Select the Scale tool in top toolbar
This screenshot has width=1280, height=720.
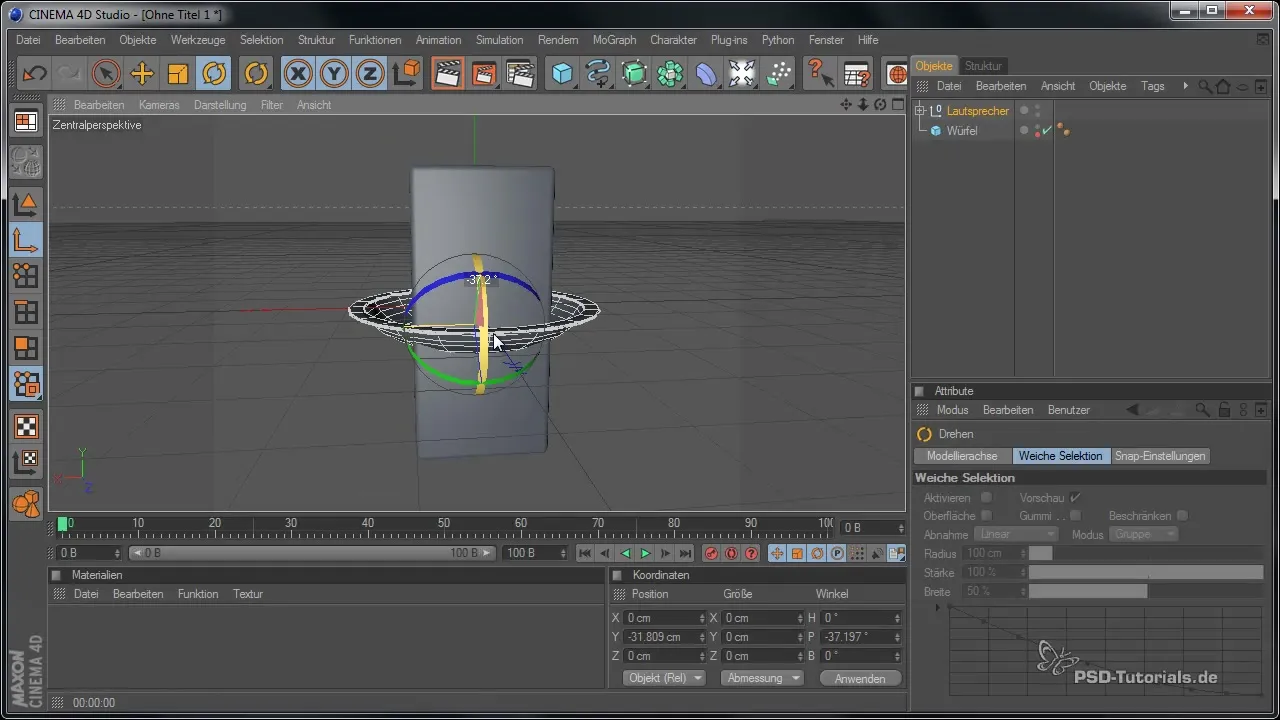[x=178, y=73]
